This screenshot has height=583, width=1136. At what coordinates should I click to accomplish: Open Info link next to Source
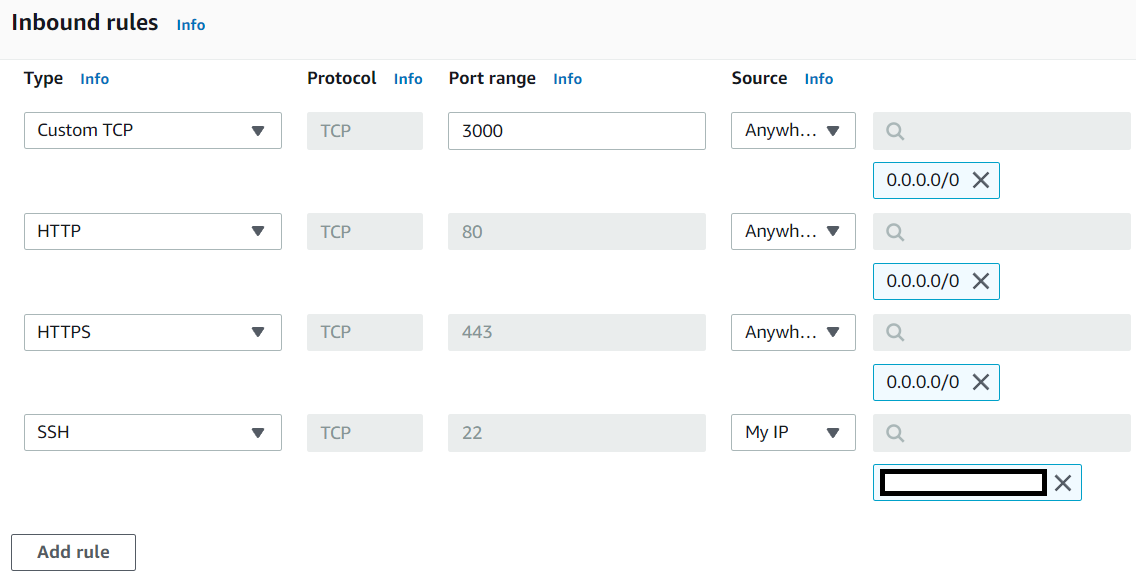818,79
